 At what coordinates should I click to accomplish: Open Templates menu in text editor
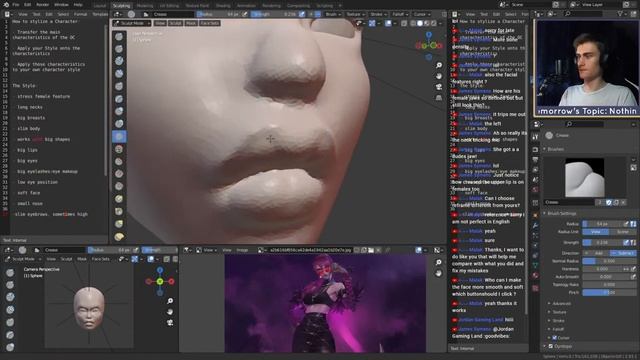pyautogui.click(x=100, y=14)
